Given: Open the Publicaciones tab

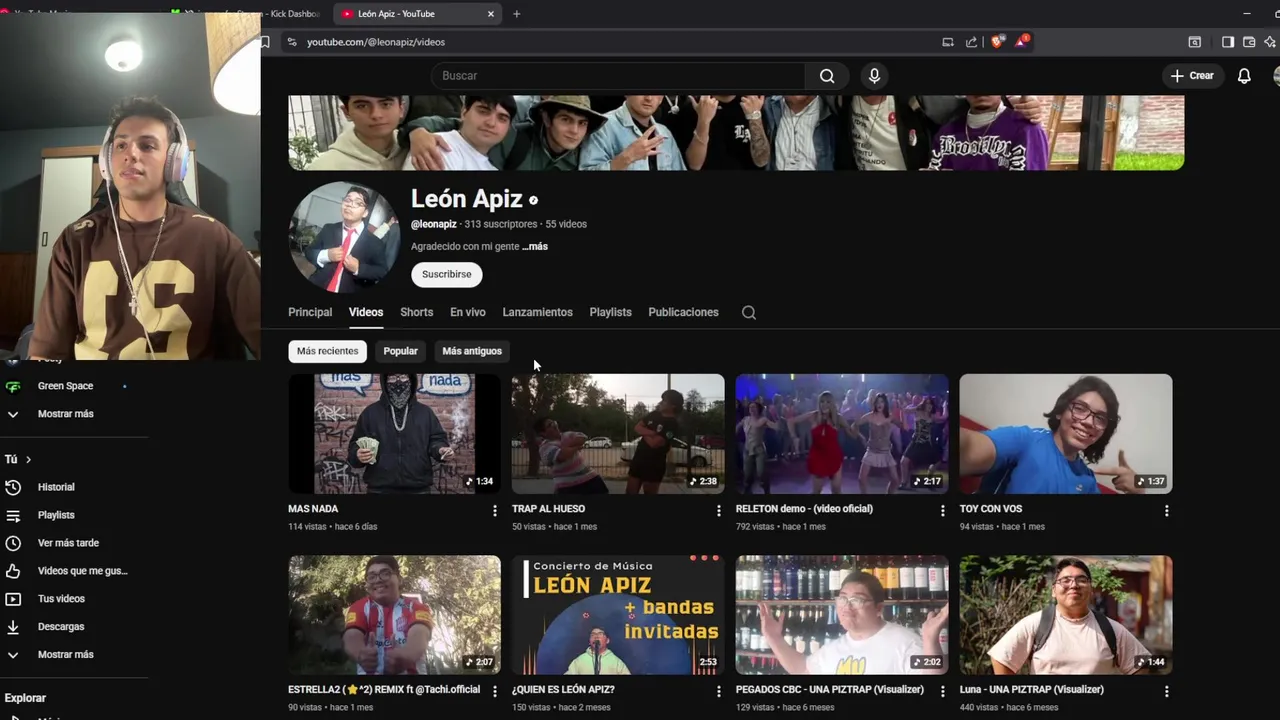Looking at the screenshot, I should pos(683,312).
